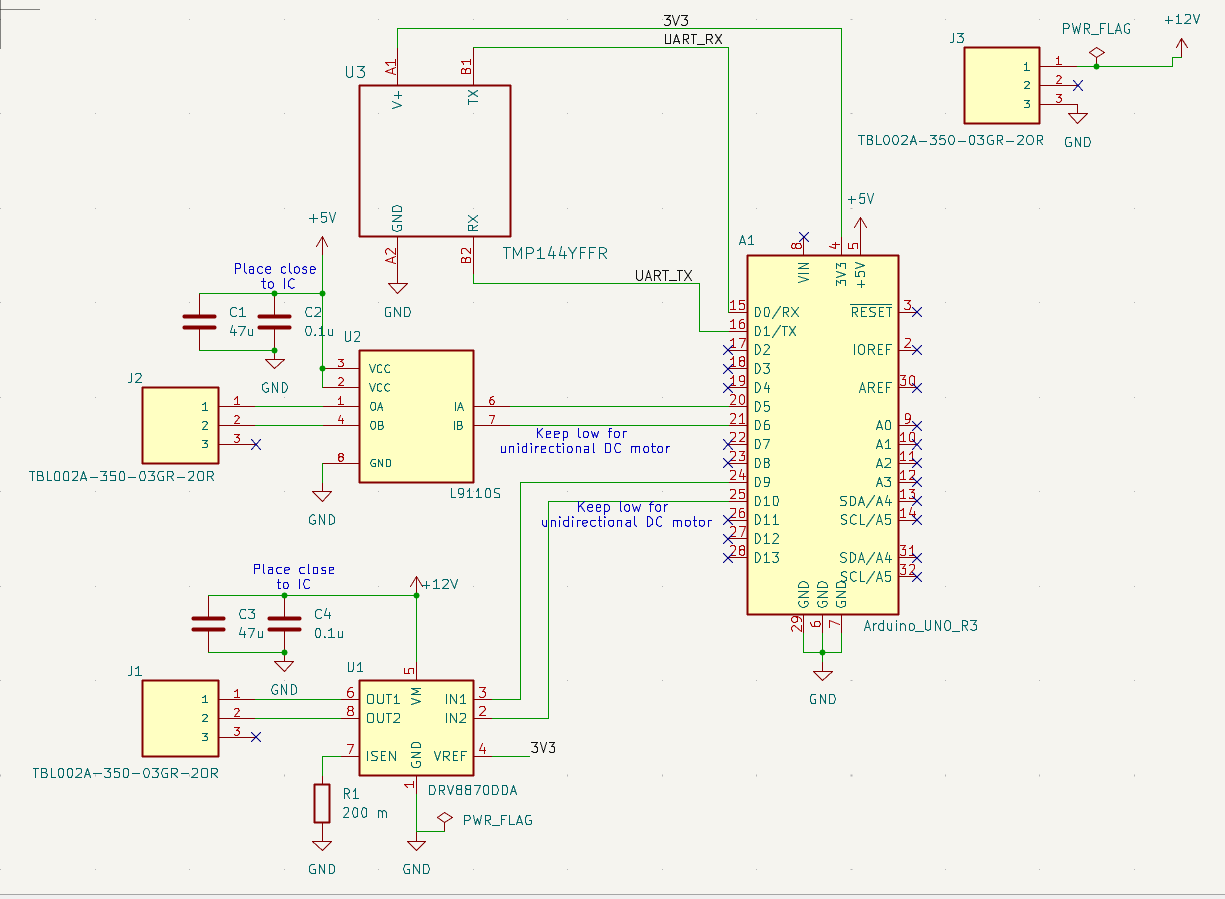Select the L9110S motor driver symbol
1225x899 pixels.
pyautogui.click(x=416, y=416)
